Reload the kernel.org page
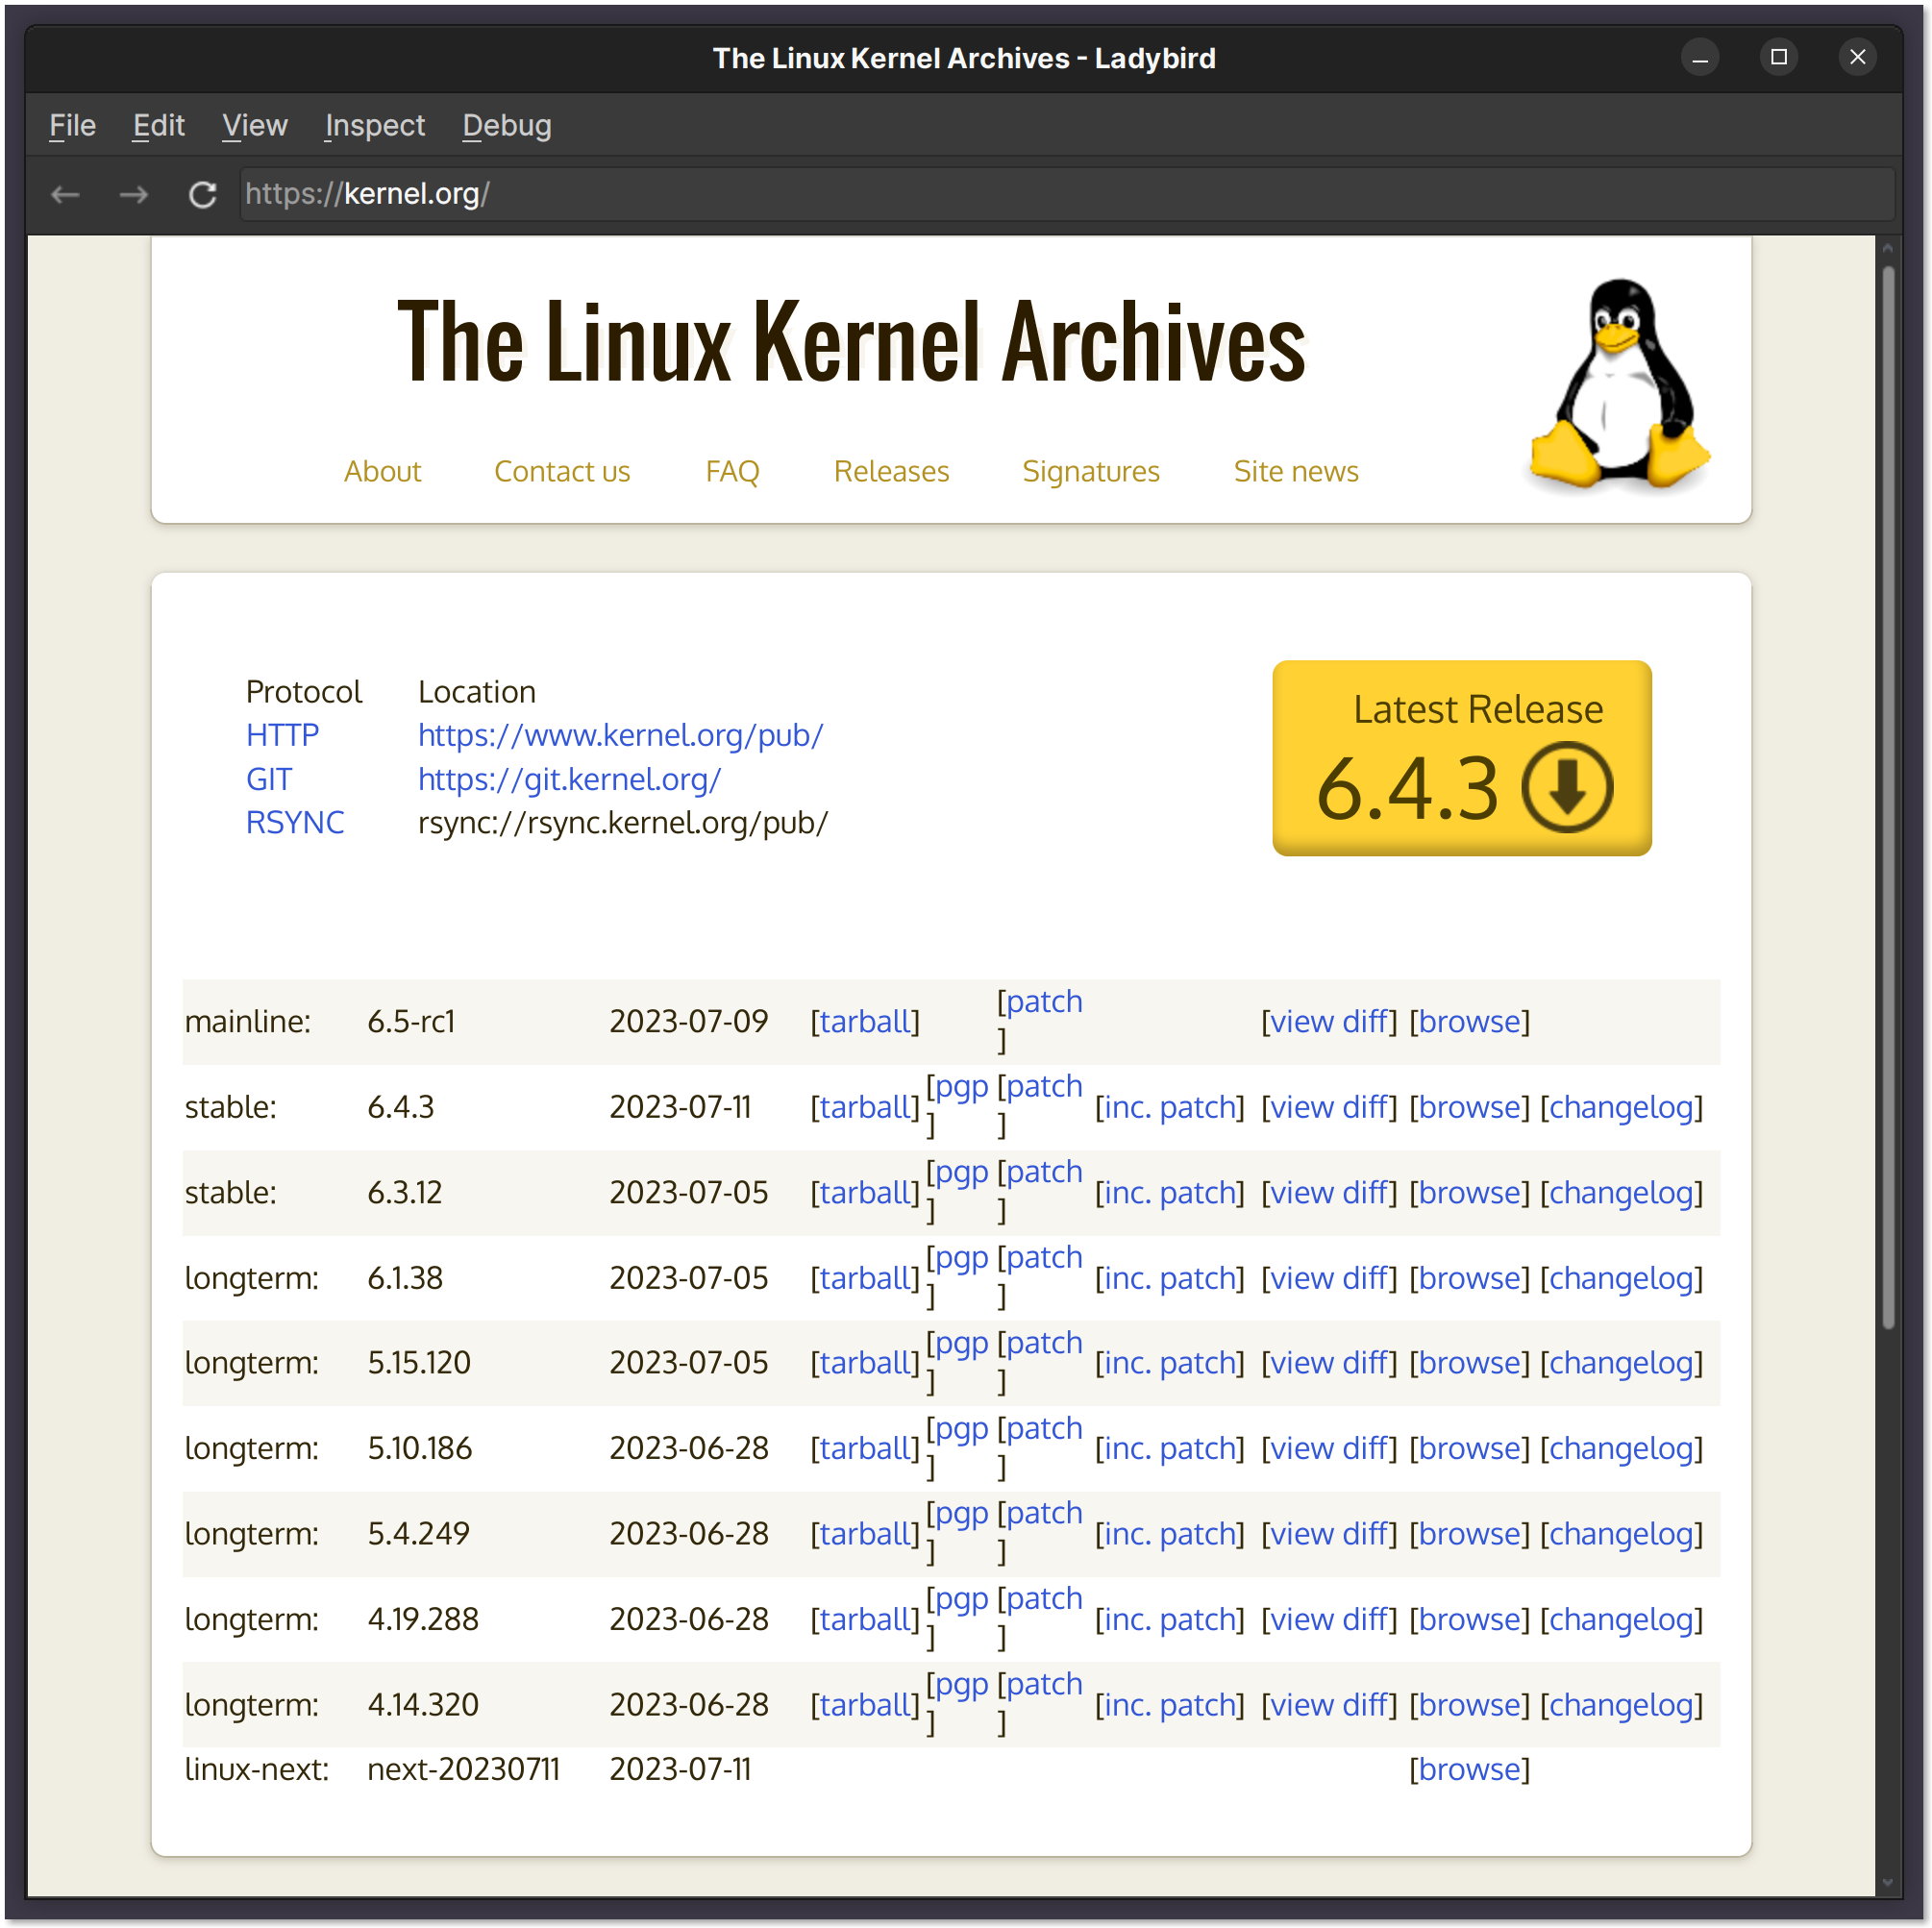This screenshot has height=1928, width=1932. [203, 194]
